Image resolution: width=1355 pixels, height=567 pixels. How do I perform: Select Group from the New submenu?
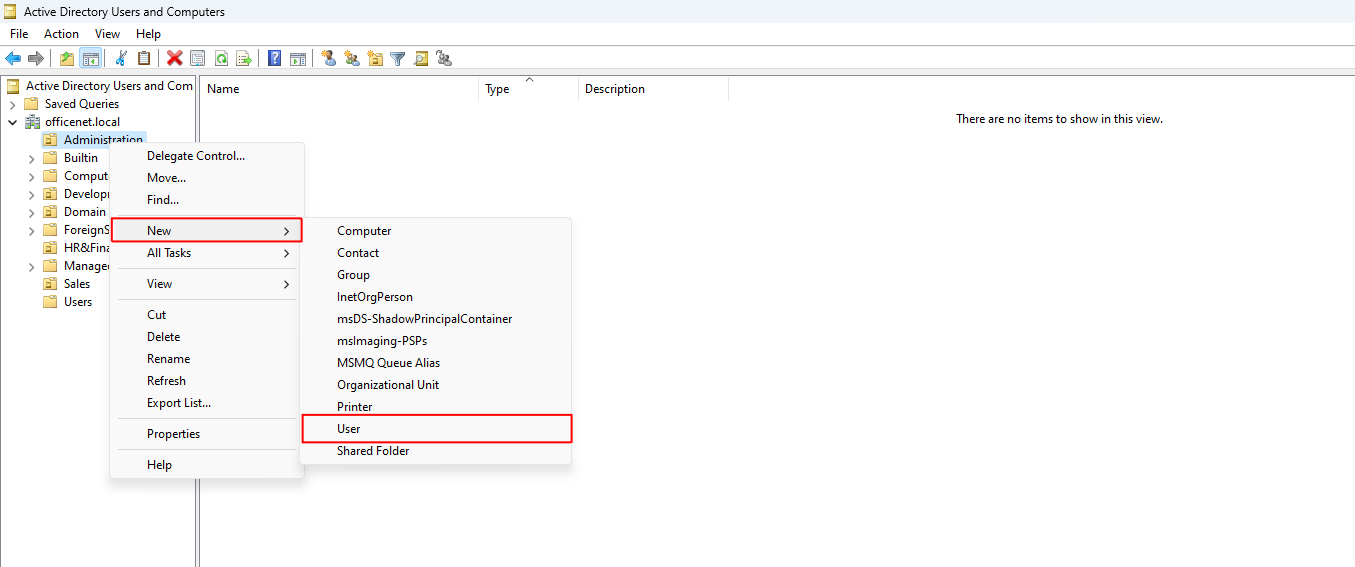tap(353, 275)
